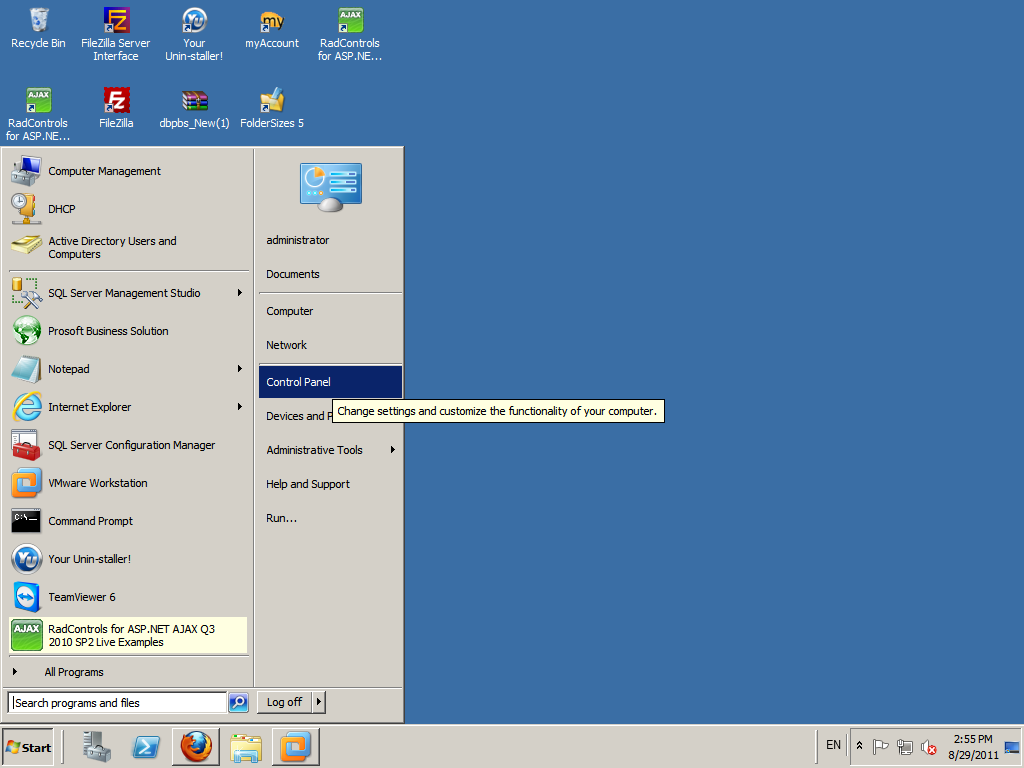Click Firefox icon in taskbar

click(196, 747)
